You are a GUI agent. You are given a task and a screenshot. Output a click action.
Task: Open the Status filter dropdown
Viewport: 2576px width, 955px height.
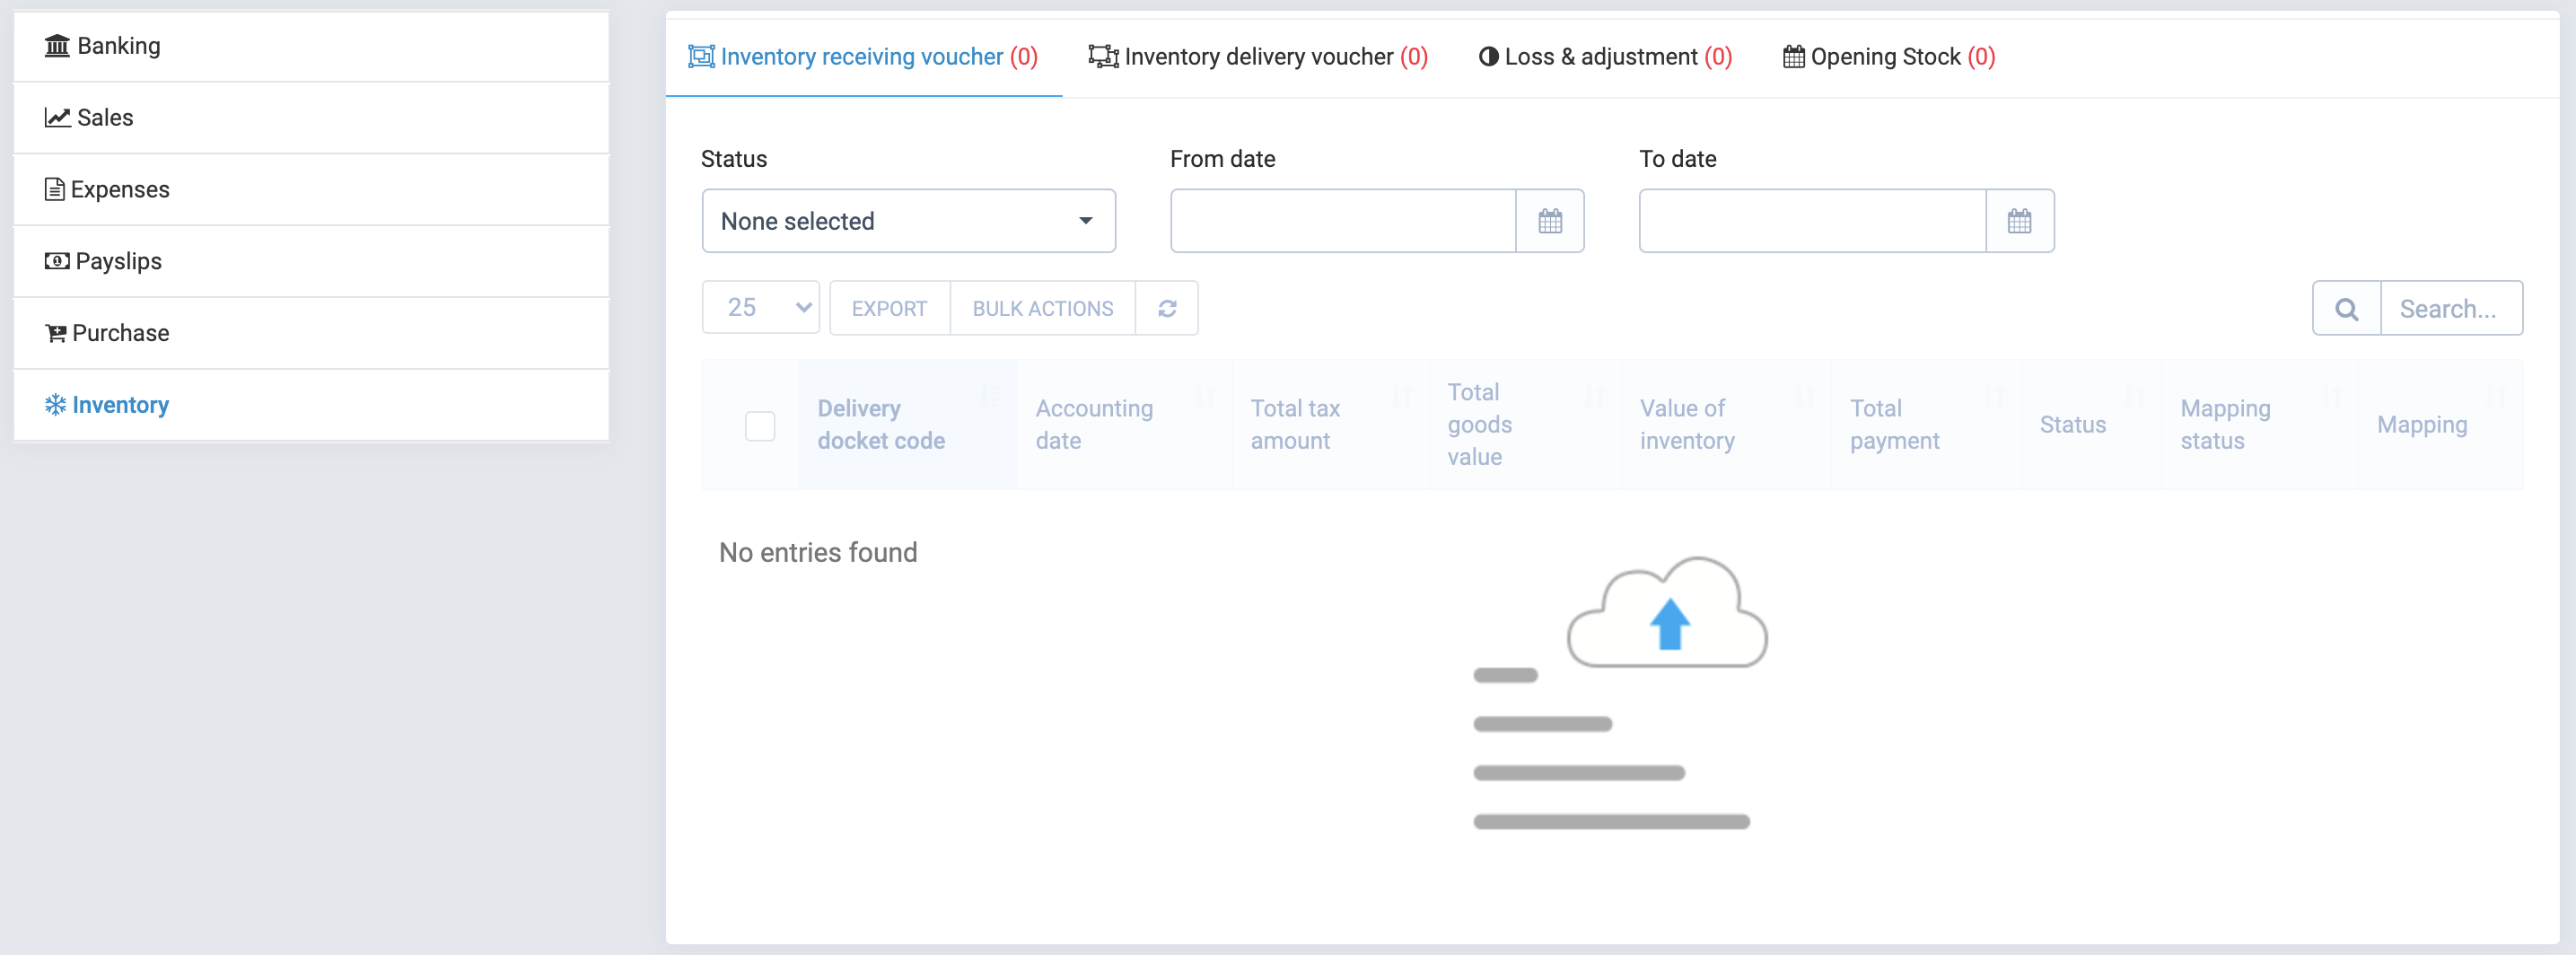908,221
